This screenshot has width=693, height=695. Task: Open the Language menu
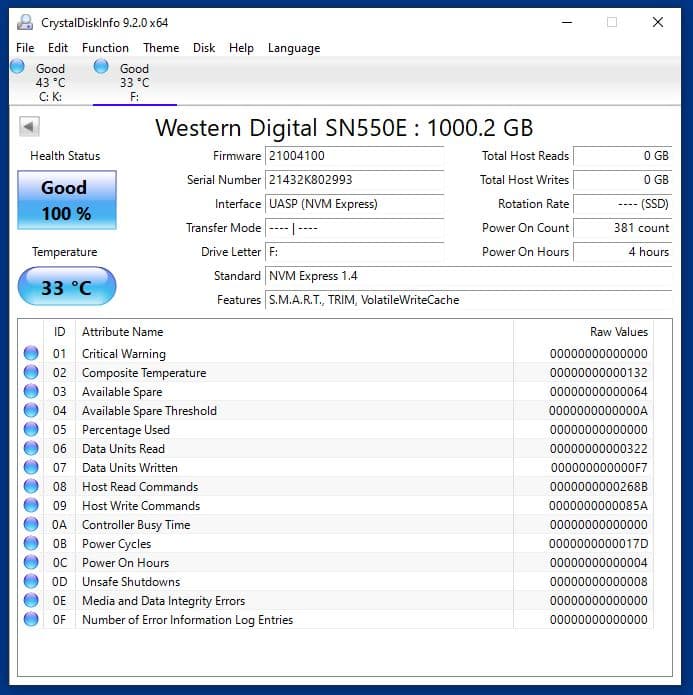pos(294,47)
